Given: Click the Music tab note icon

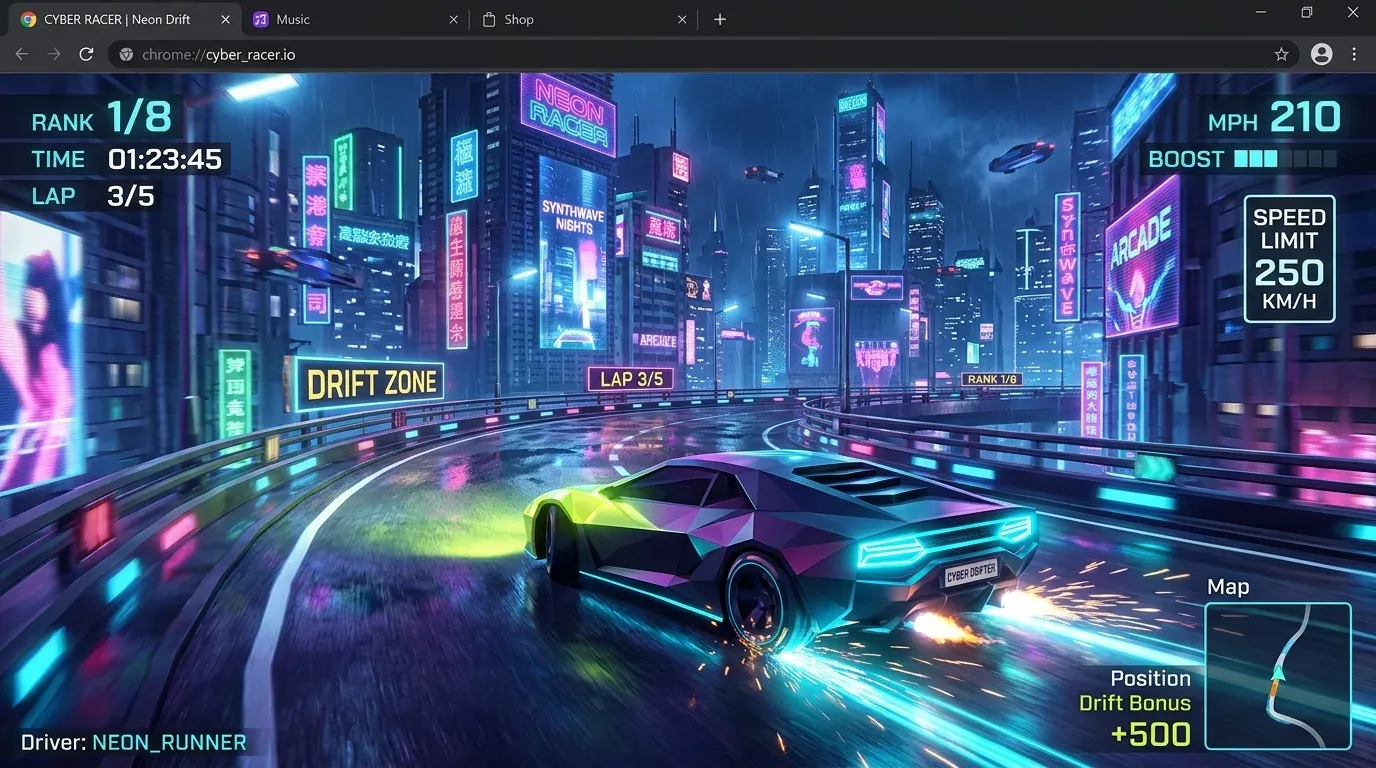Looking at the screenshot, I should pyautogui.click(x=261, y=19).
